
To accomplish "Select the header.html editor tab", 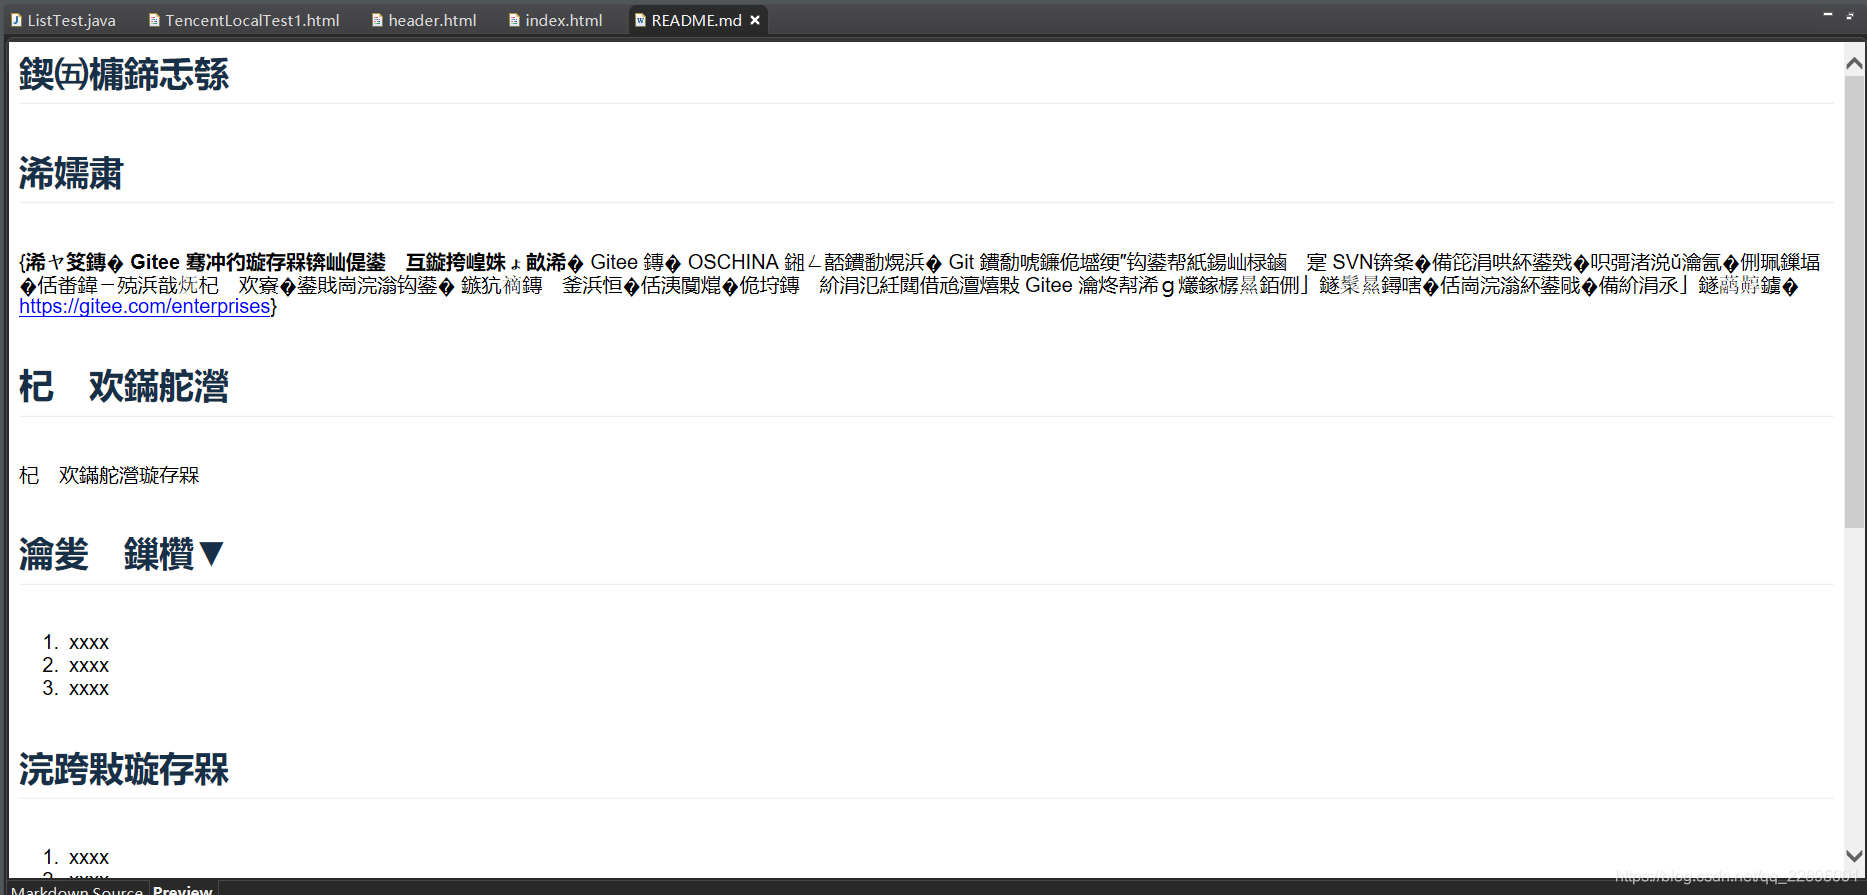I will tap(424, 20).
